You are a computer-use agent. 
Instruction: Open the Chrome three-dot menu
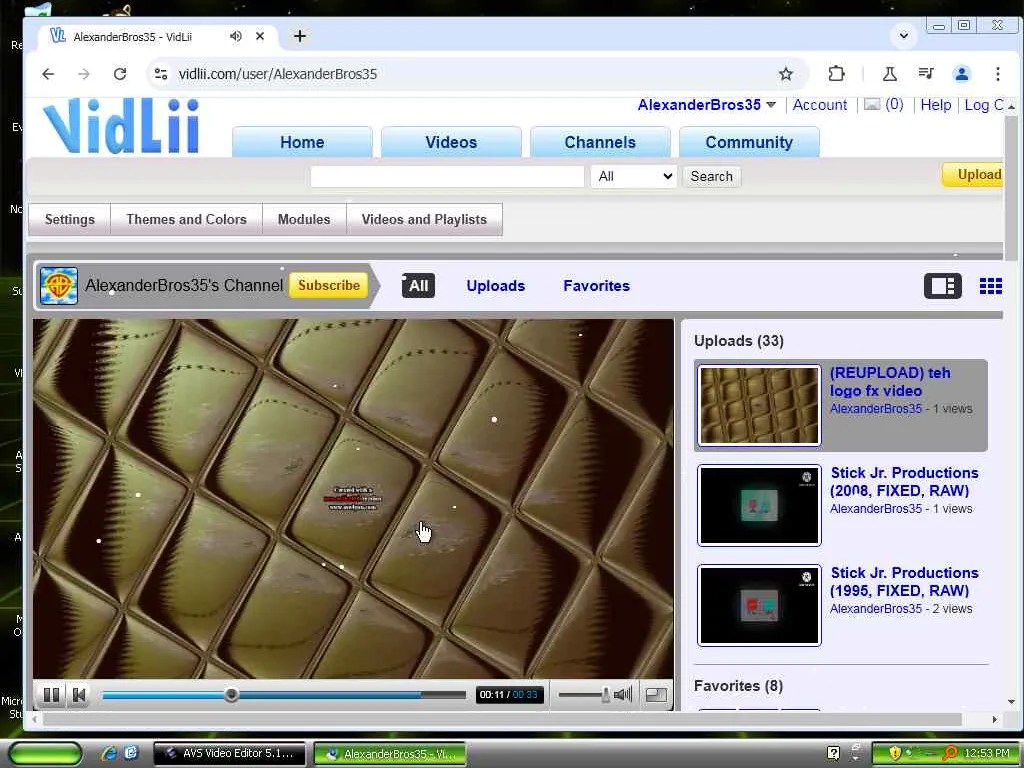(x=997, y=74)
